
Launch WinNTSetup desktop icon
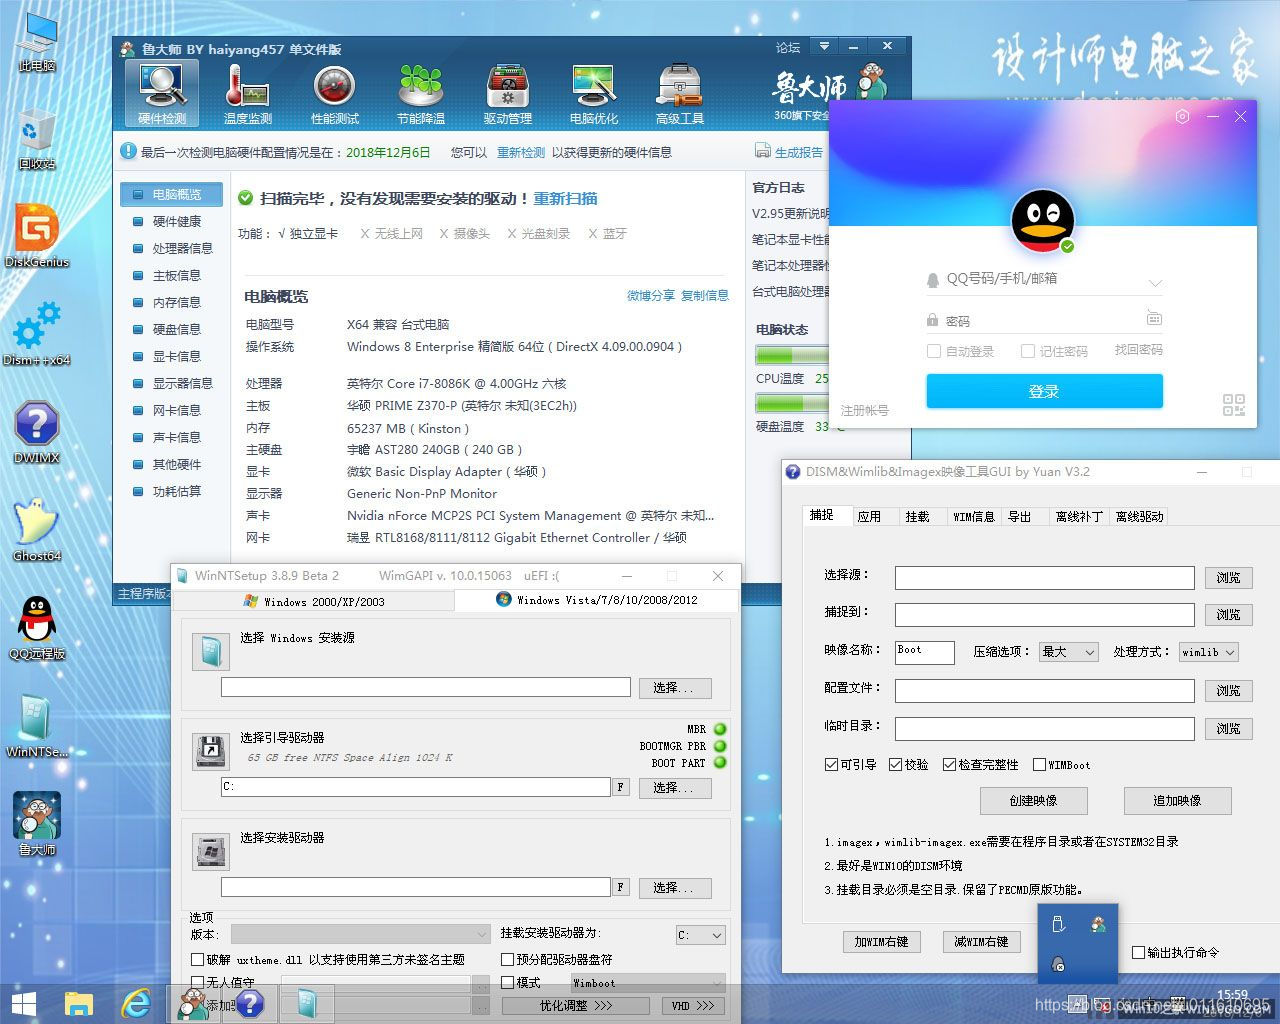coord(37,726)
